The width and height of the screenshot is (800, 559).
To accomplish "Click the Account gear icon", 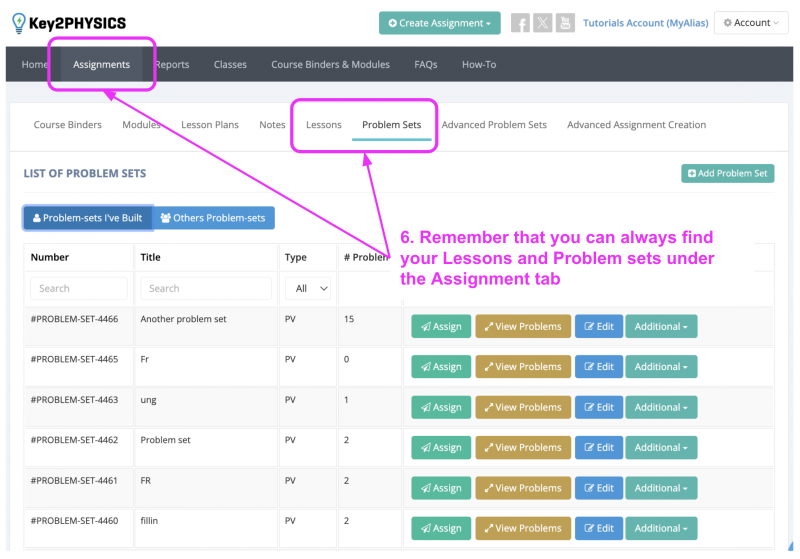I will pos(728,23).
